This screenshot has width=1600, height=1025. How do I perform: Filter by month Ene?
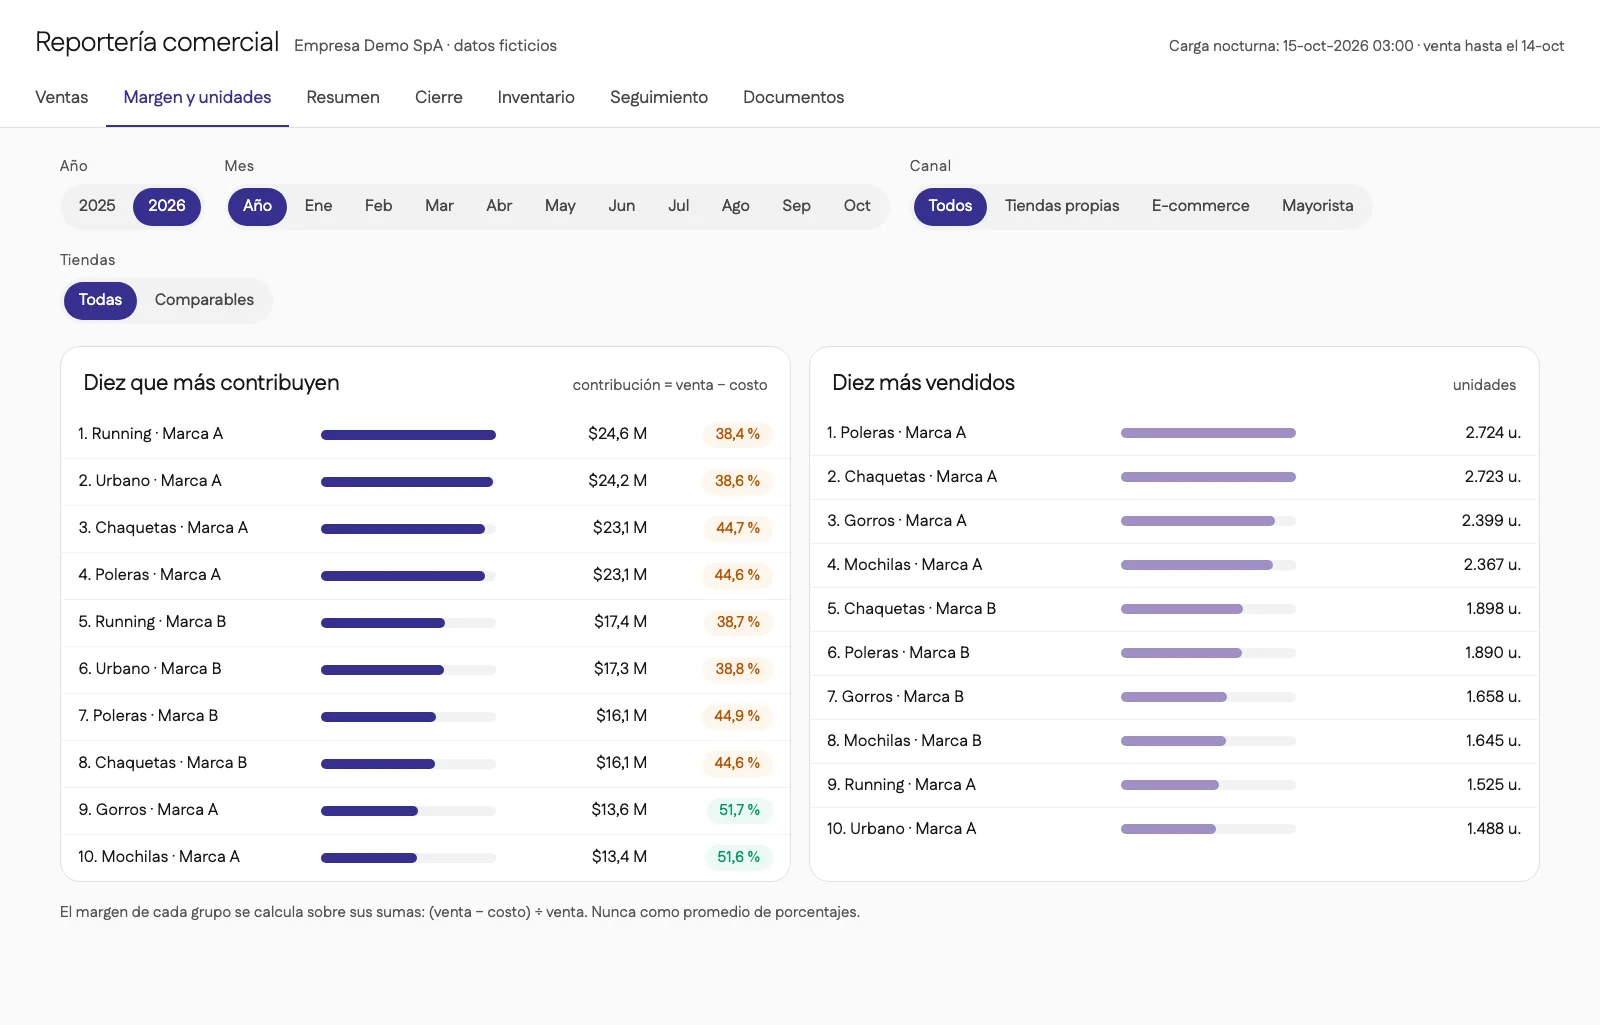coord(318,206)
